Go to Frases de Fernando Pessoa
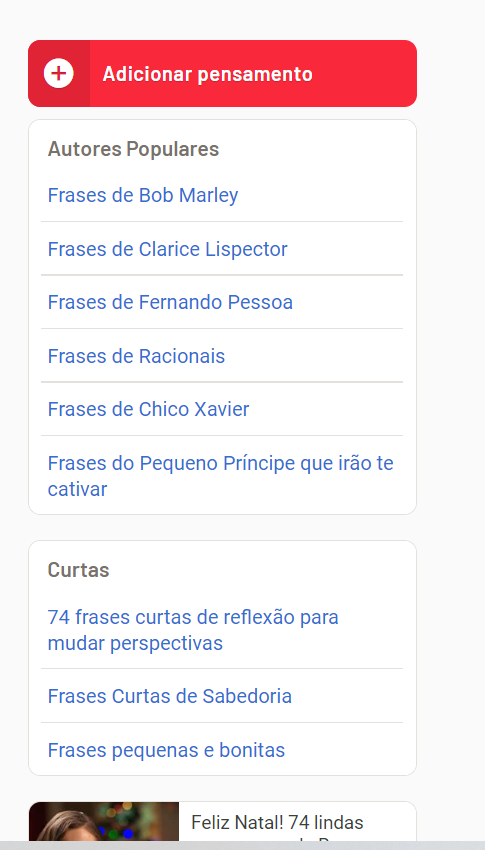The width and height of the screenshot is (485, 850). (170, 302)
